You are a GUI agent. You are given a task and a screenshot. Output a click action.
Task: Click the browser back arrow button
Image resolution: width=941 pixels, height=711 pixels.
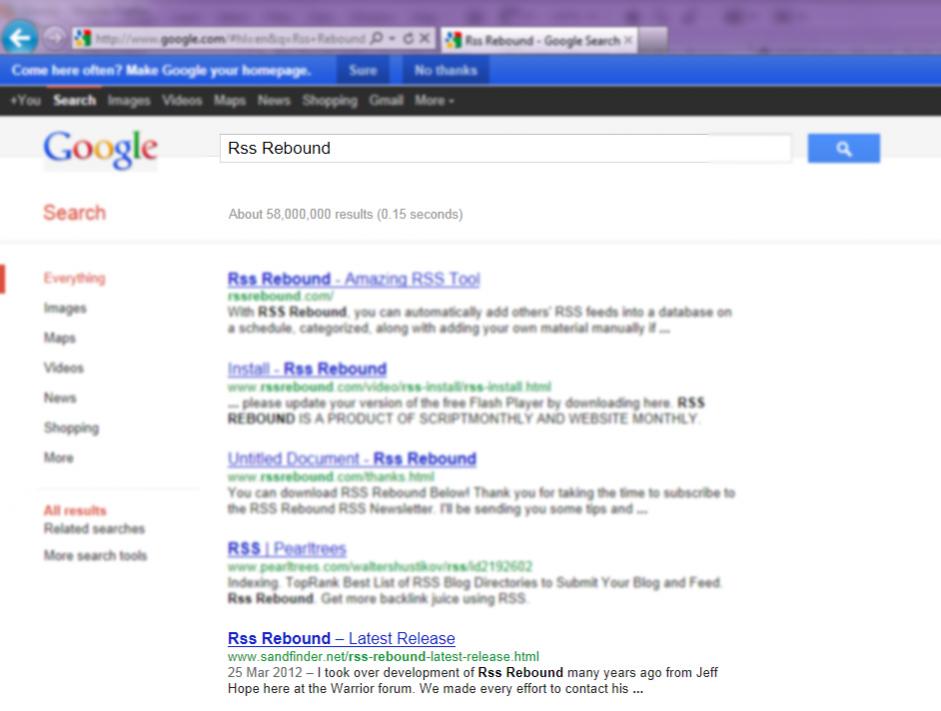click(20, 38)
